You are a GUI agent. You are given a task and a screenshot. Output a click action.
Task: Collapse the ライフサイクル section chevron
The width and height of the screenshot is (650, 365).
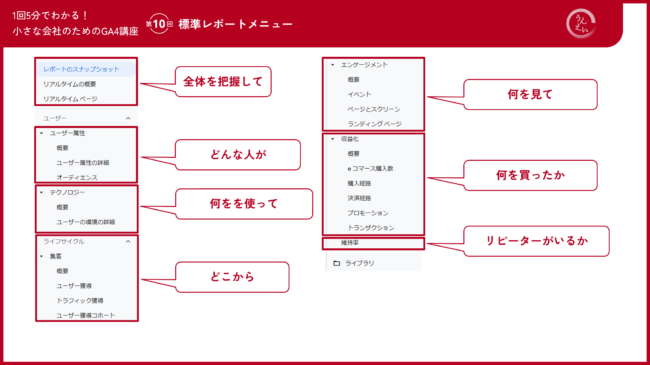tap(128, 241)
